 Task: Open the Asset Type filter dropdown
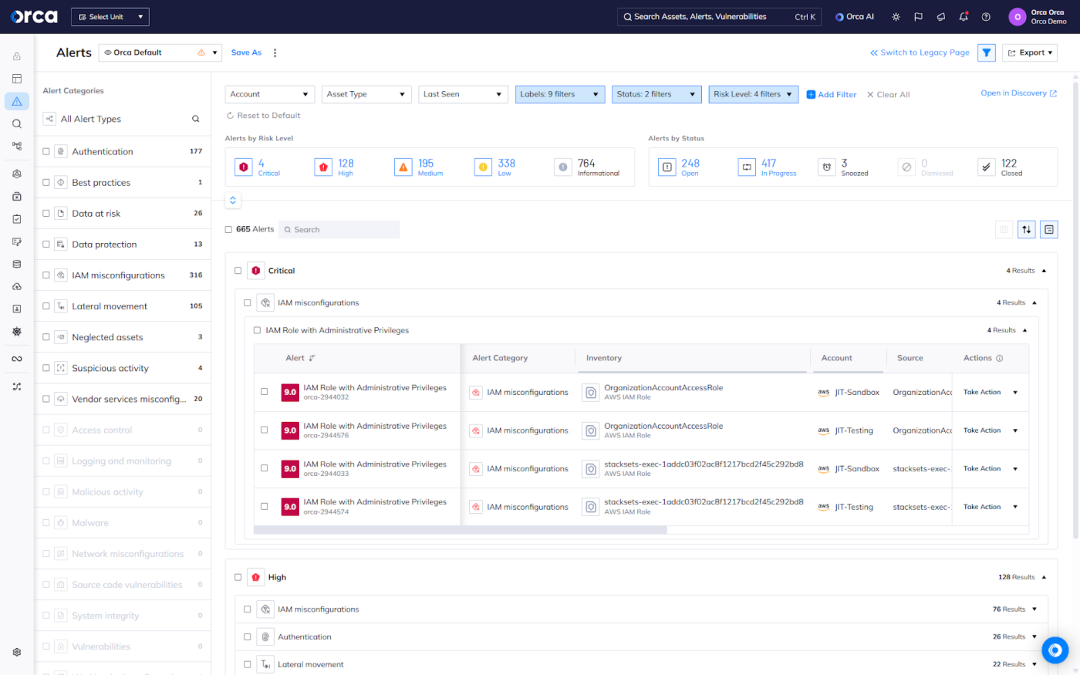click(x=366, y=94)
